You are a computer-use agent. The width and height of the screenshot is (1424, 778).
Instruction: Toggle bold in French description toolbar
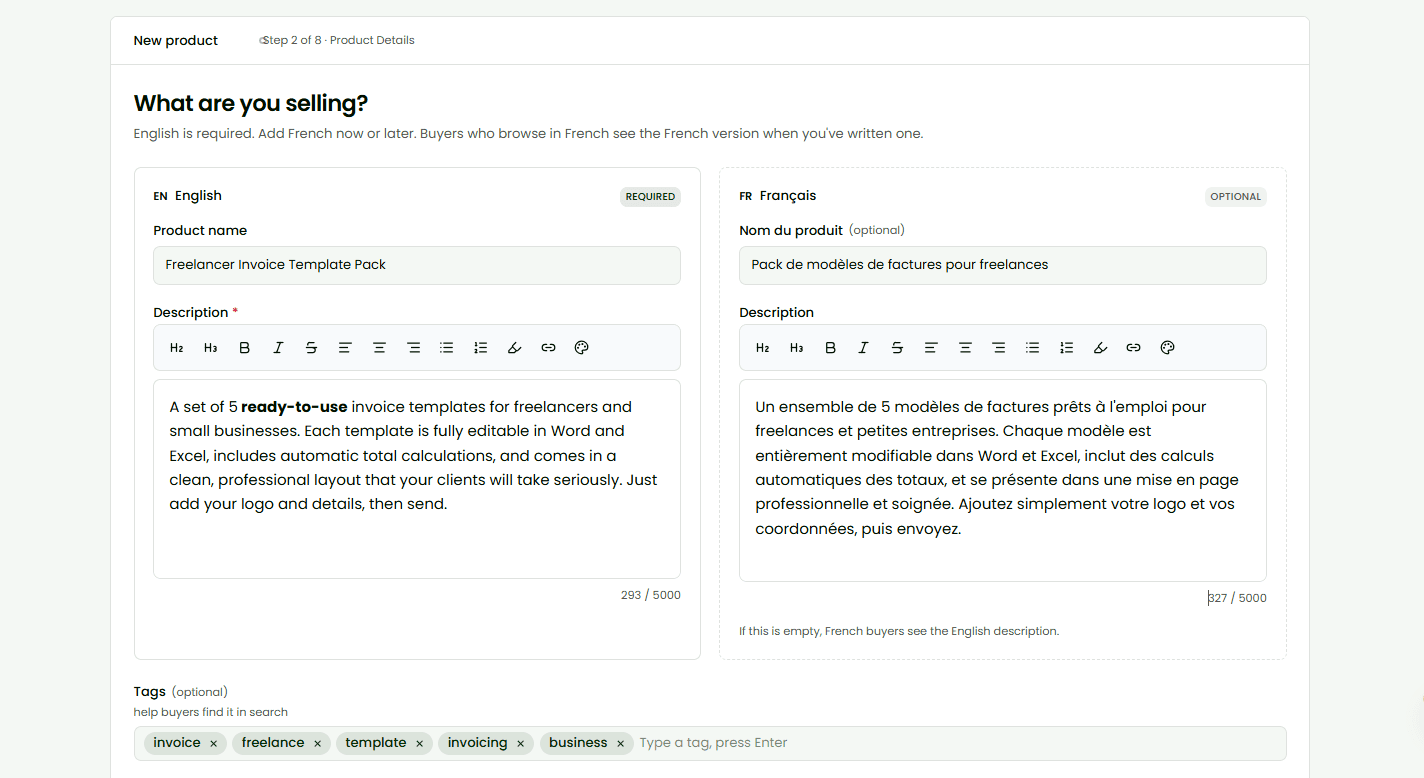point(830,348)
